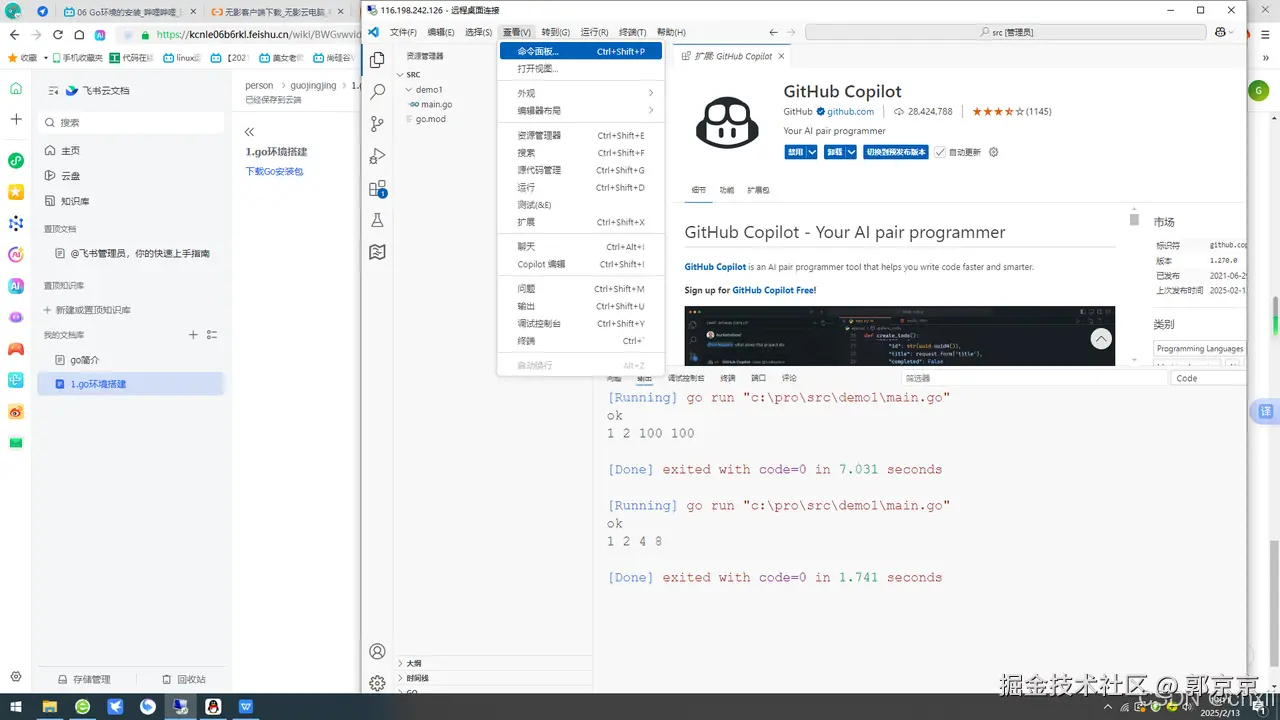Click the browser home button
Viewport: 1280px width, 720px height.
coord(79,34)
